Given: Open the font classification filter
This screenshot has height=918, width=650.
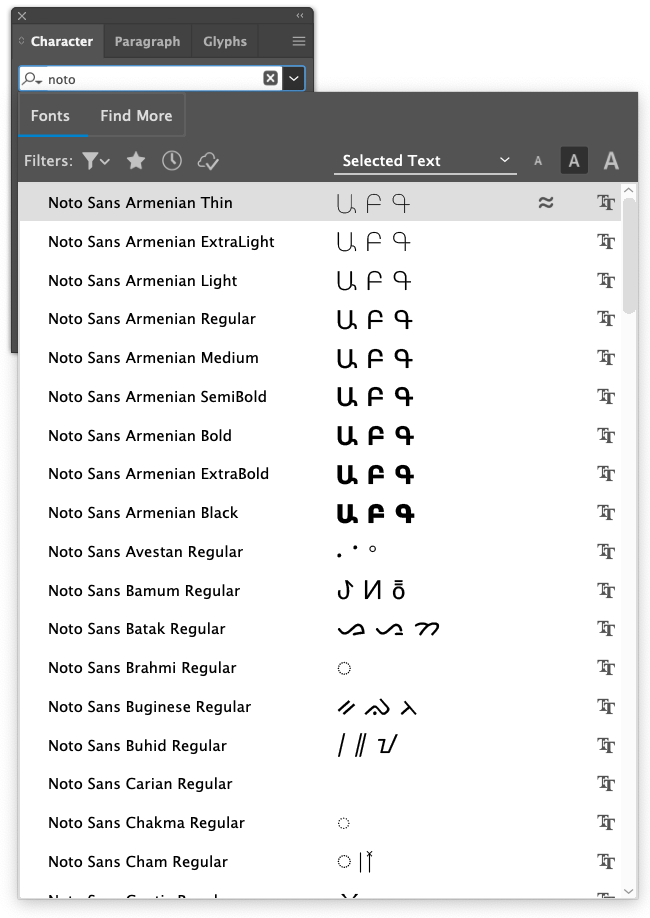Looking at the screenshot, I should tap(95, 160).
